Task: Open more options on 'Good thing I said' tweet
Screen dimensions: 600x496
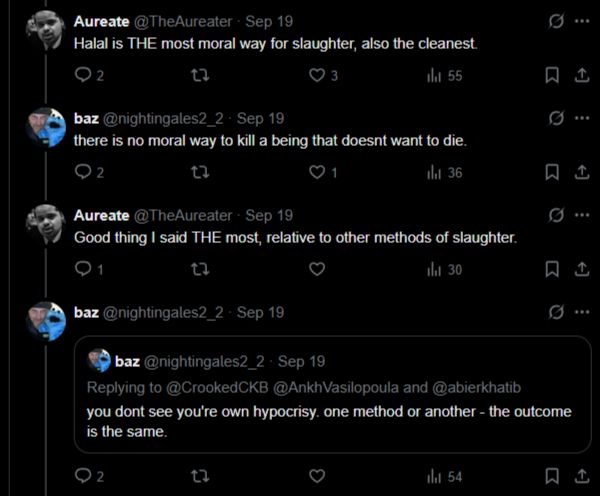Action: 582,215
